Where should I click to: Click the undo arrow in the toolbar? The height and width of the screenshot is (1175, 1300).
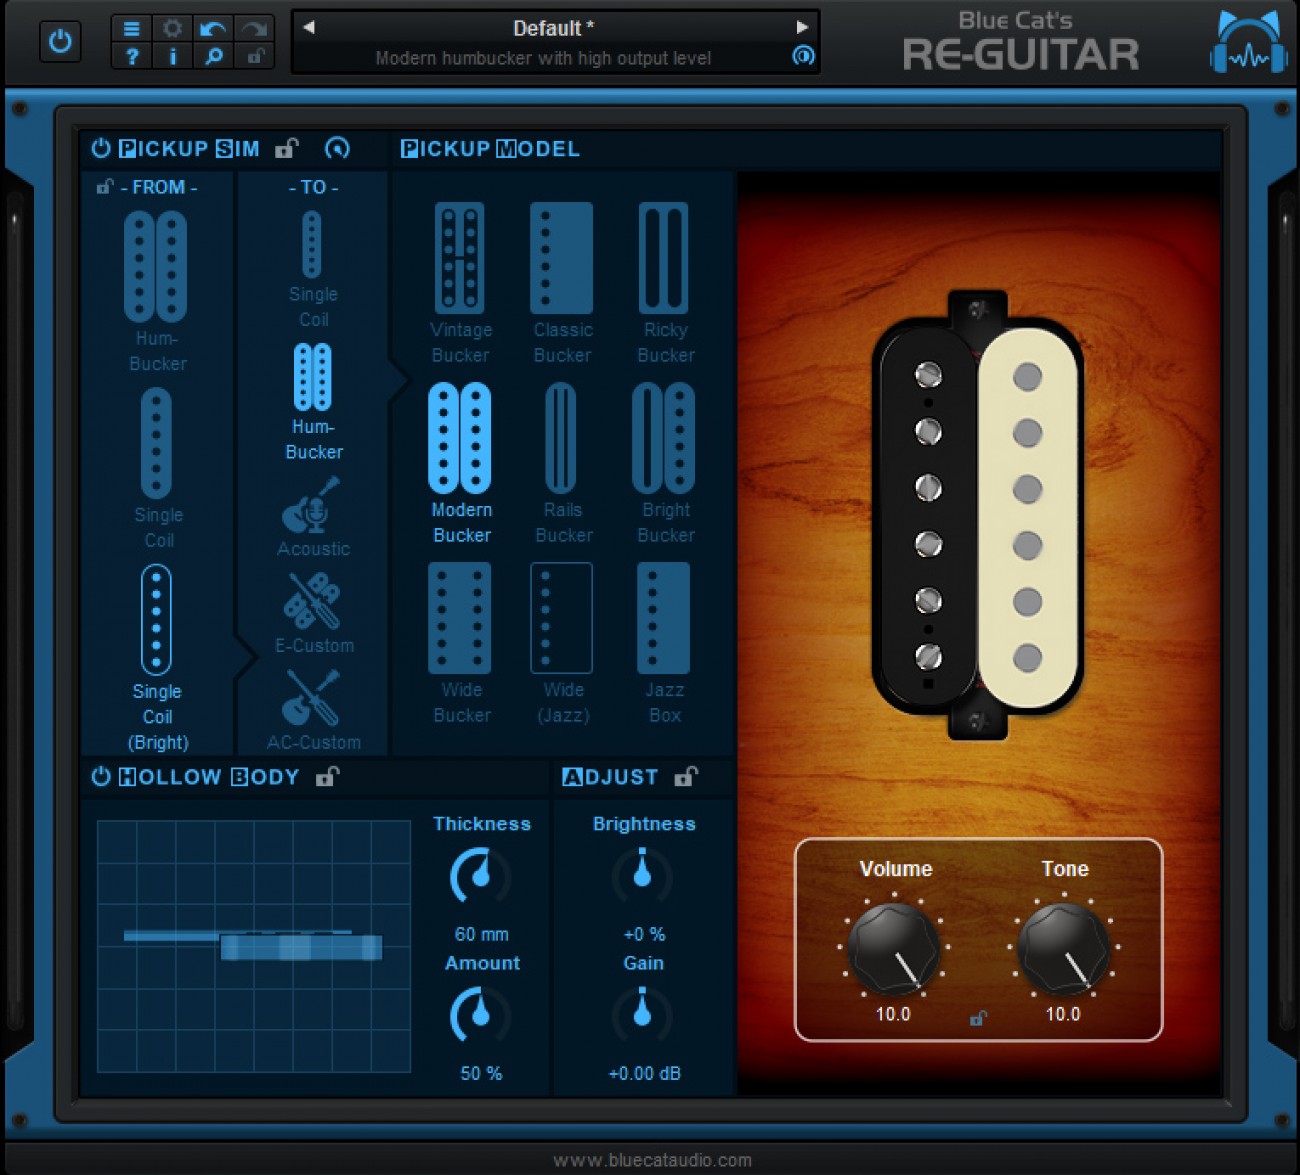tap(213, 28)
